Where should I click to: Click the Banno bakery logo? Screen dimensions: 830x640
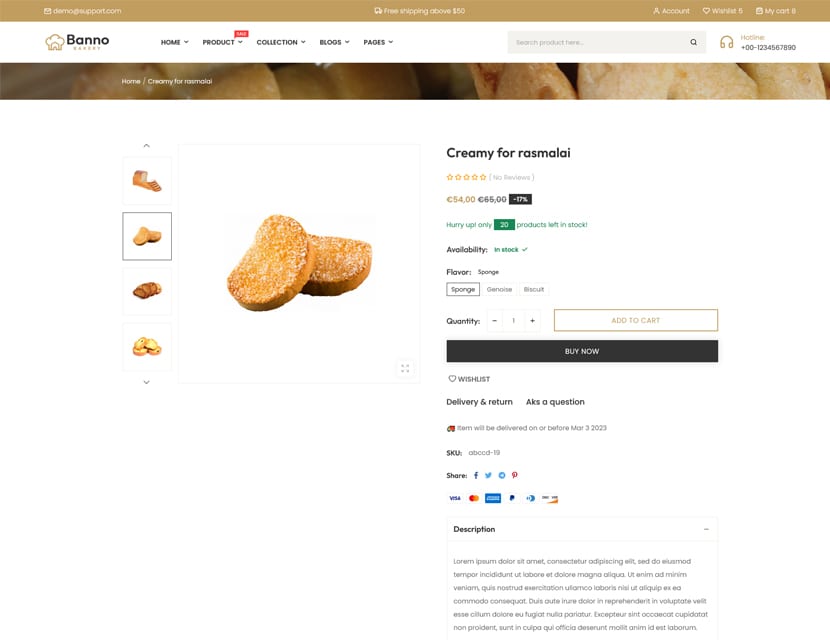(77, 42)
